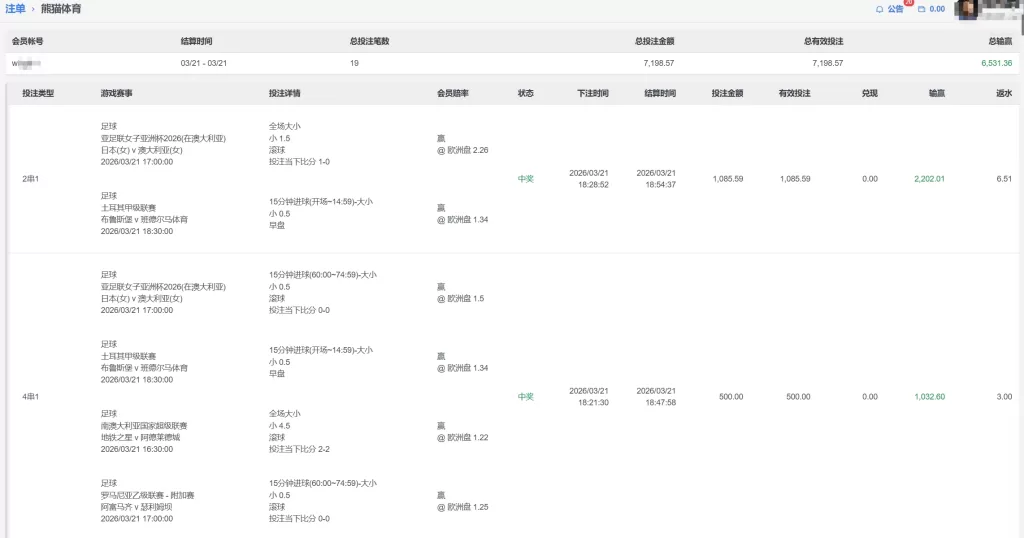Click the 03/21 - 03/21 settlement date range
Viewport: 1024px width, 538px height.
pyautogui.click(x=203, y=63)
